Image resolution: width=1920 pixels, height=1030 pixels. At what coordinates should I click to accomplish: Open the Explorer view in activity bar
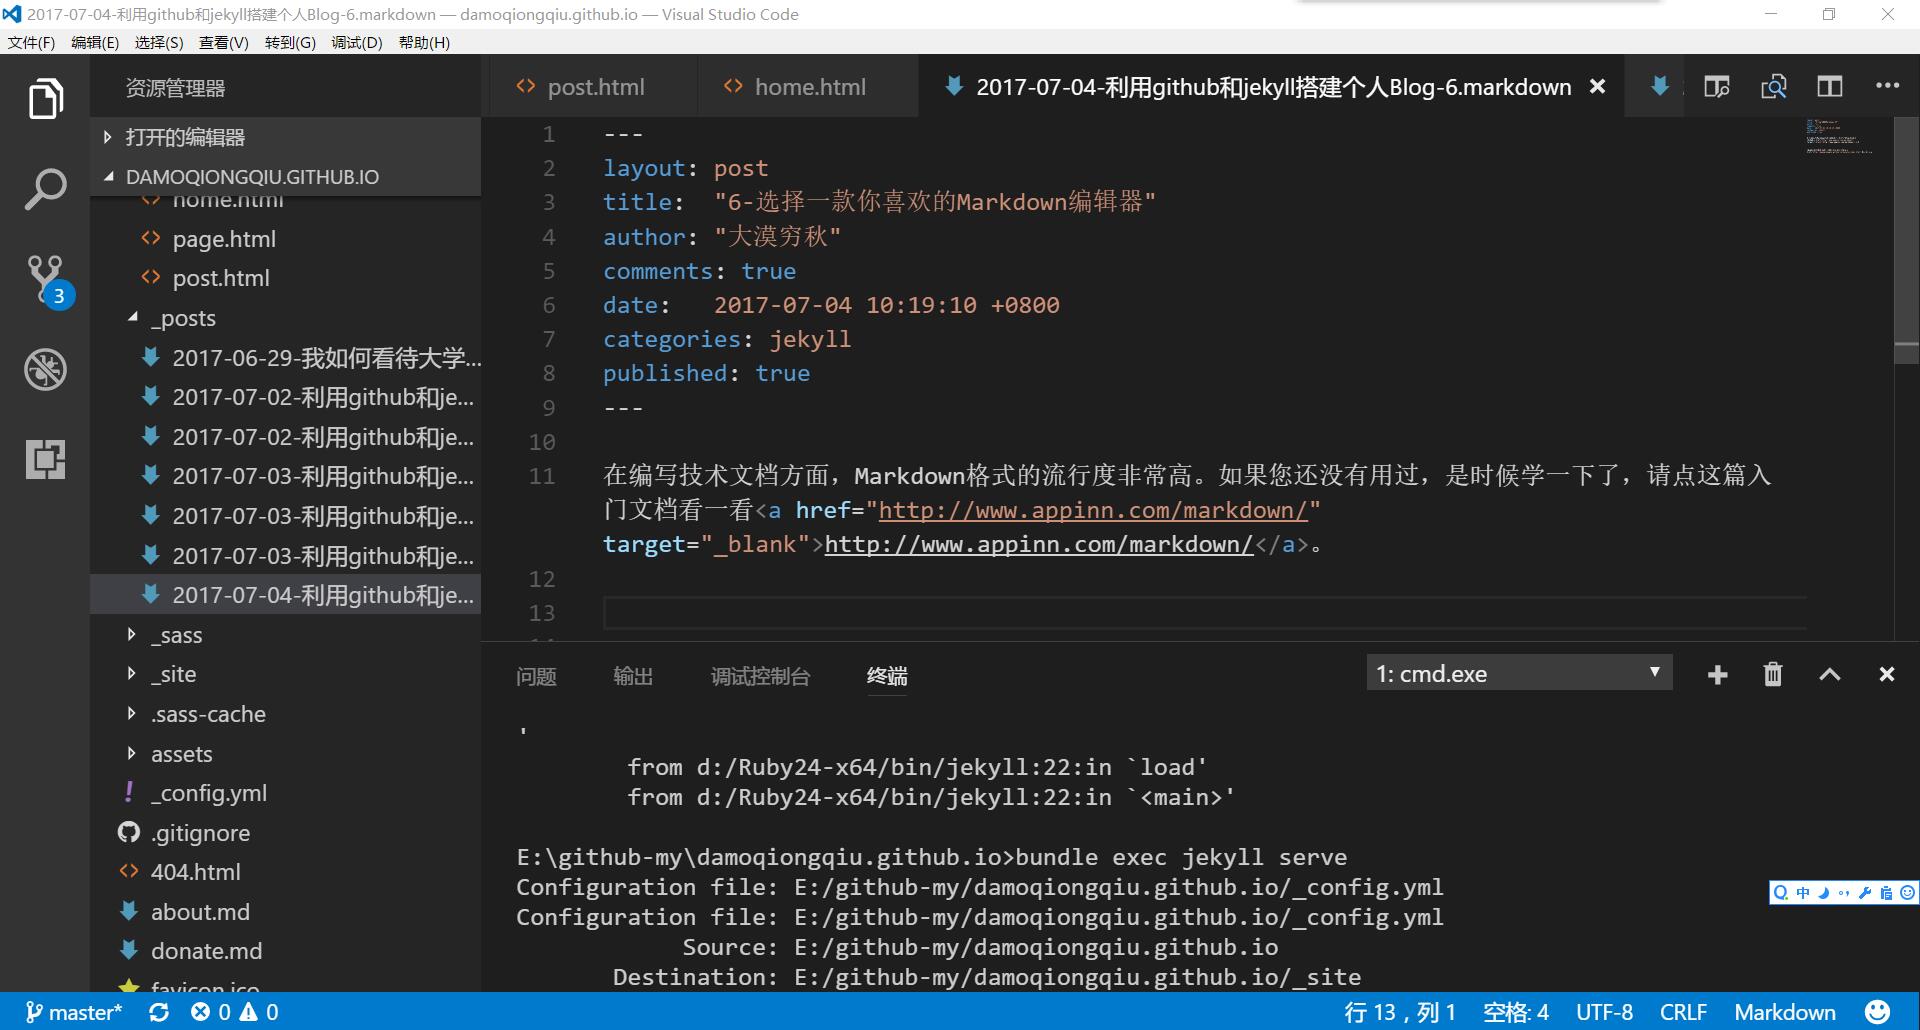tap(45, 98)
